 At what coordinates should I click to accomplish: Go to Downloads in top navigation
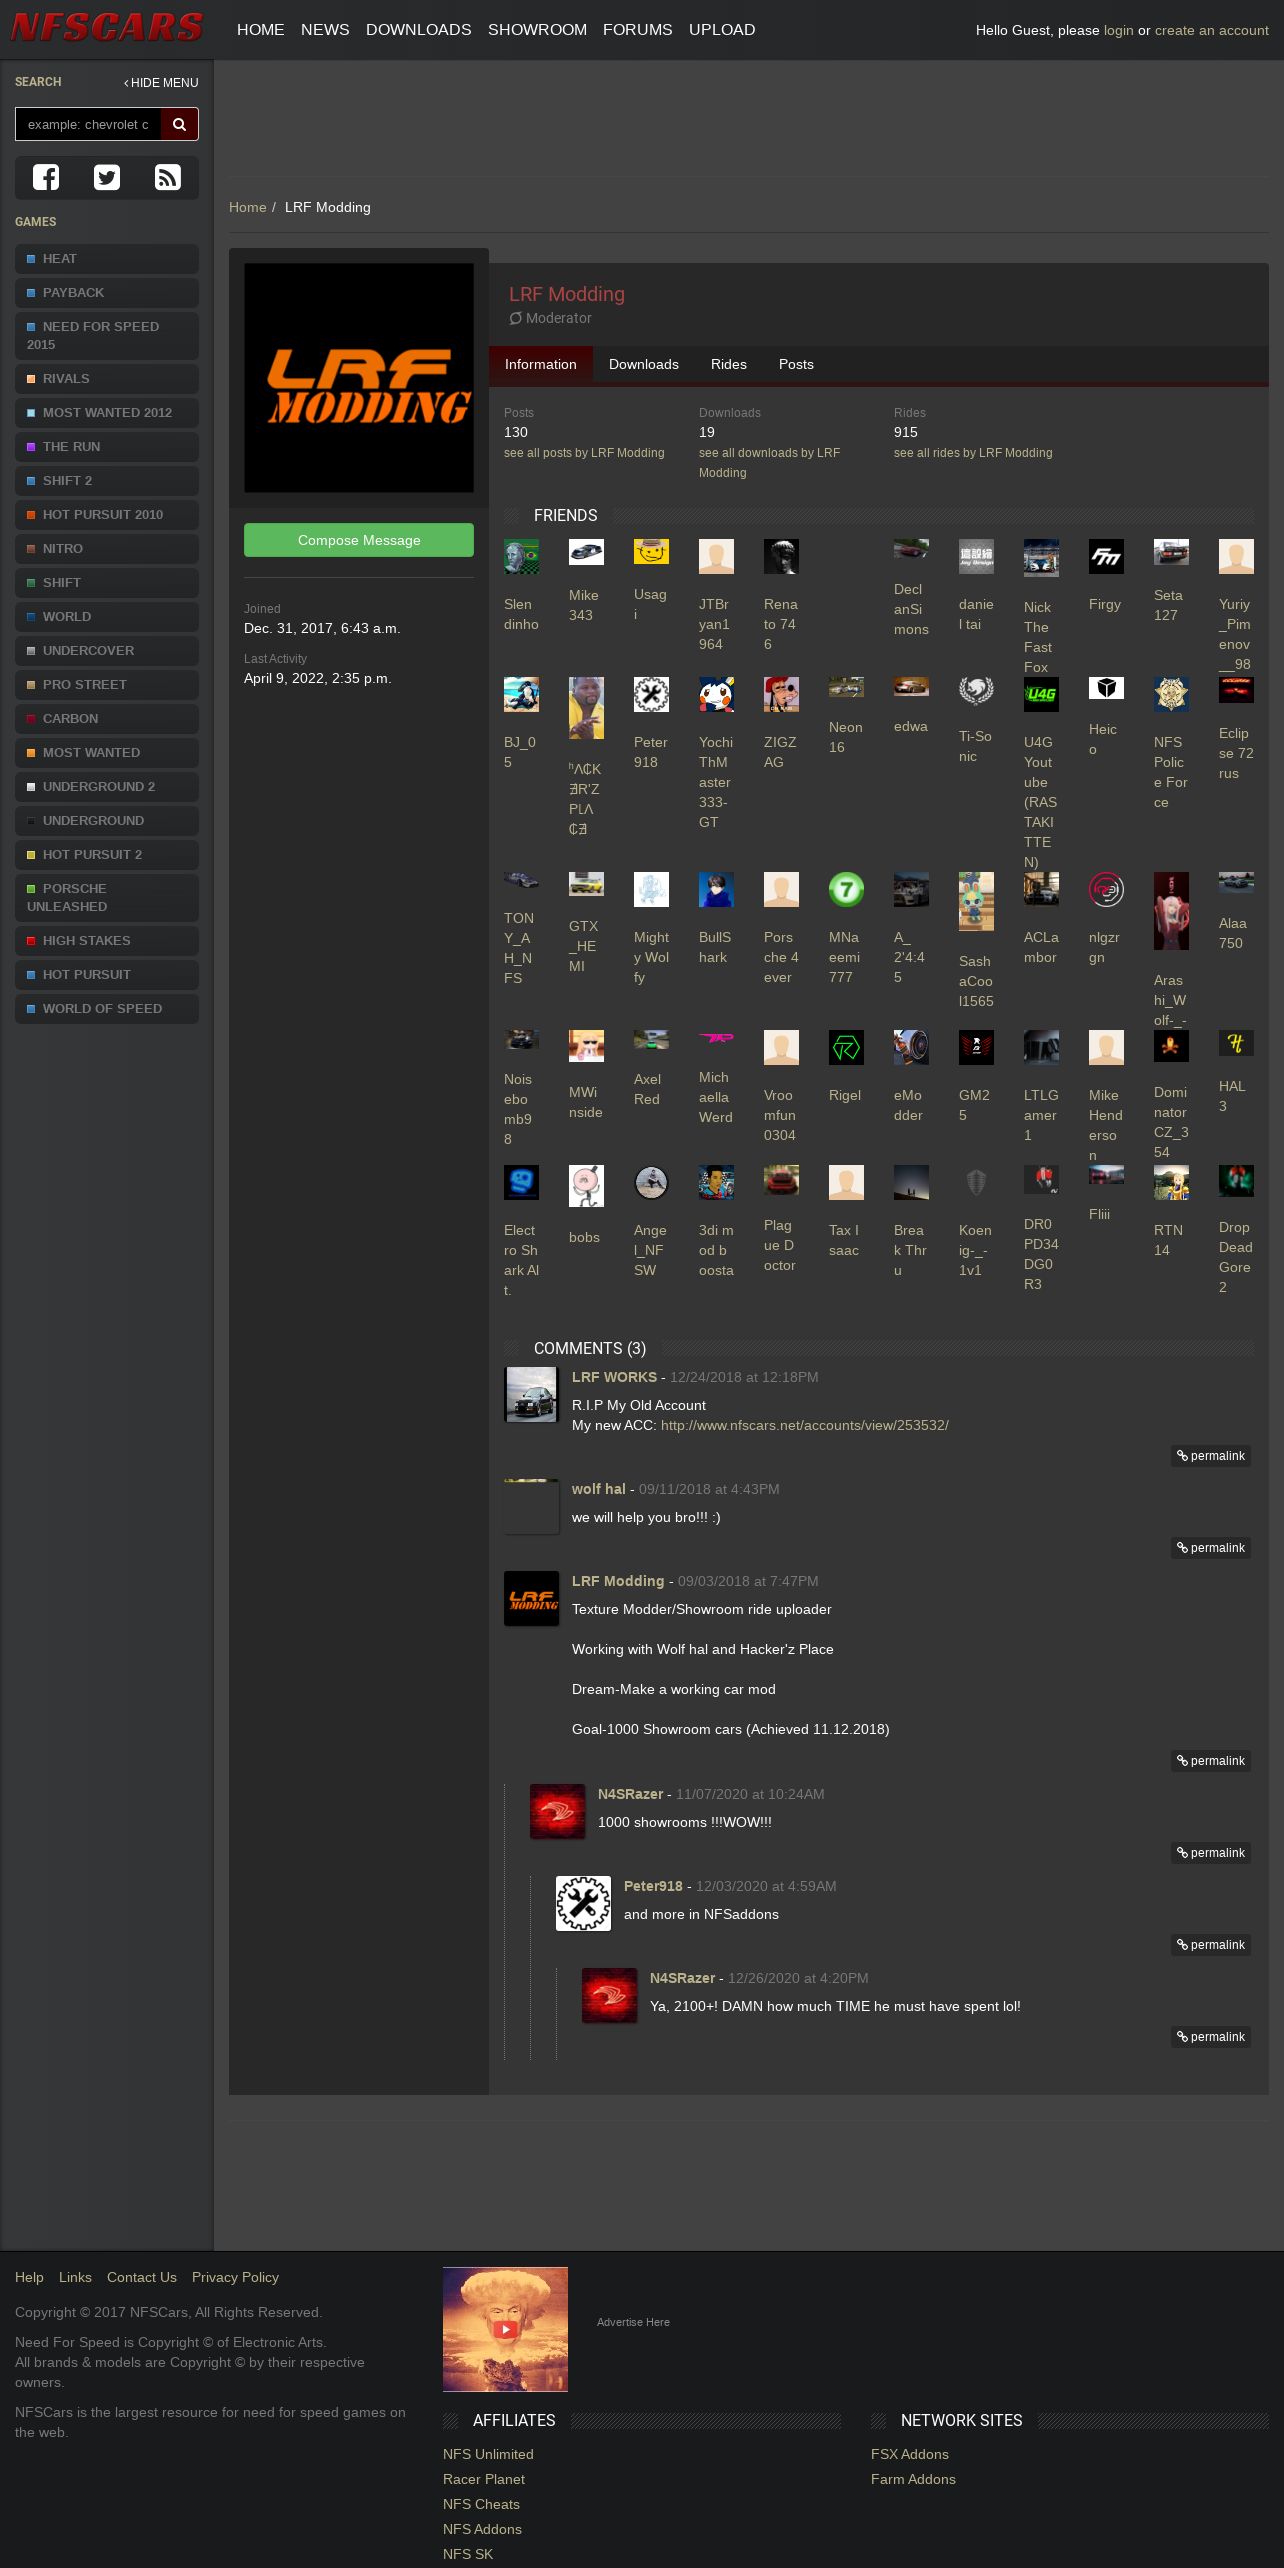point(419,30)
